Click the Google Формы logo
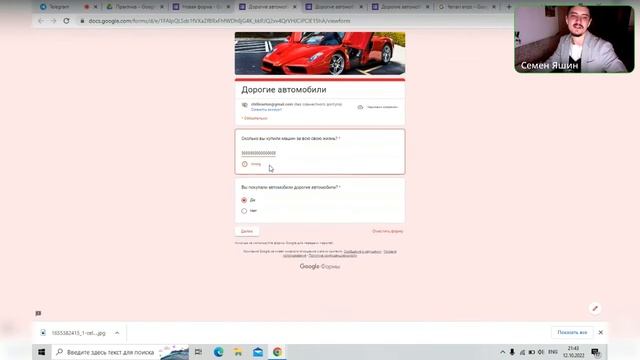Image resolution: width=640 pixels, height=360 pixels. tap(320, 267)
